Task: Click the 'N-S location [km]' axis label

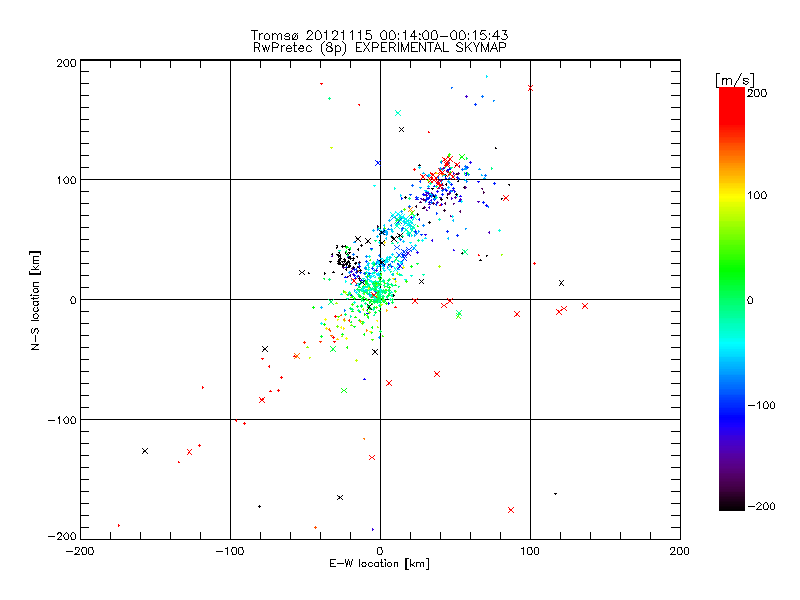Action: [35, 301]
